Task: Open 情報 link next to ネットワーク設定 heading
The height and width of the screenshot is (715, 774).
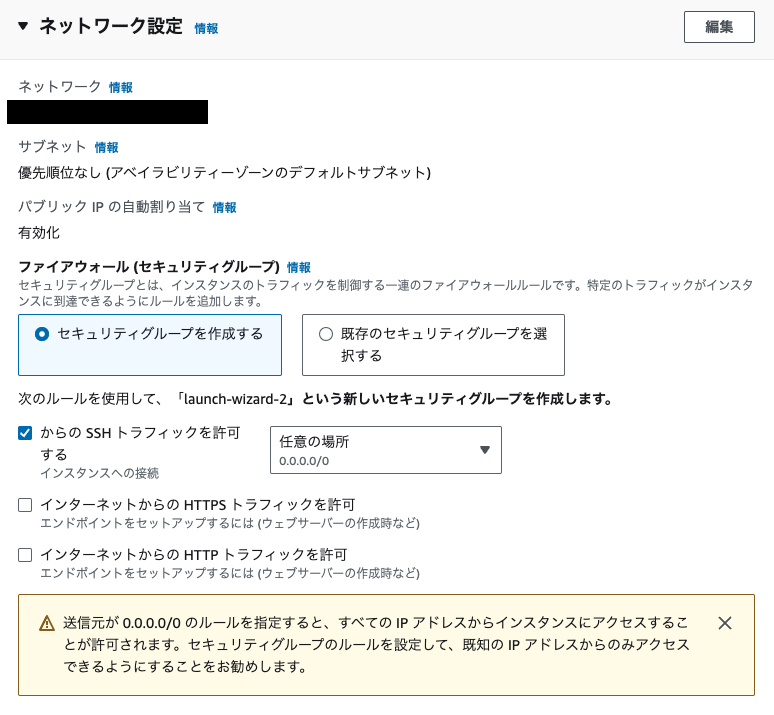Action: click(x=206, y=29)
